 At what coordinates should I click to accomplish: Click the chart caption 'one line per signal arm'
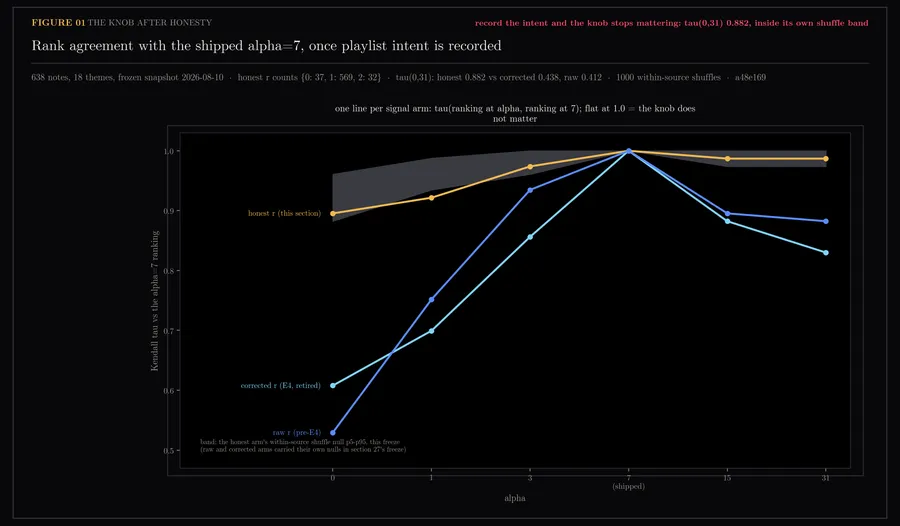[380, 109]
